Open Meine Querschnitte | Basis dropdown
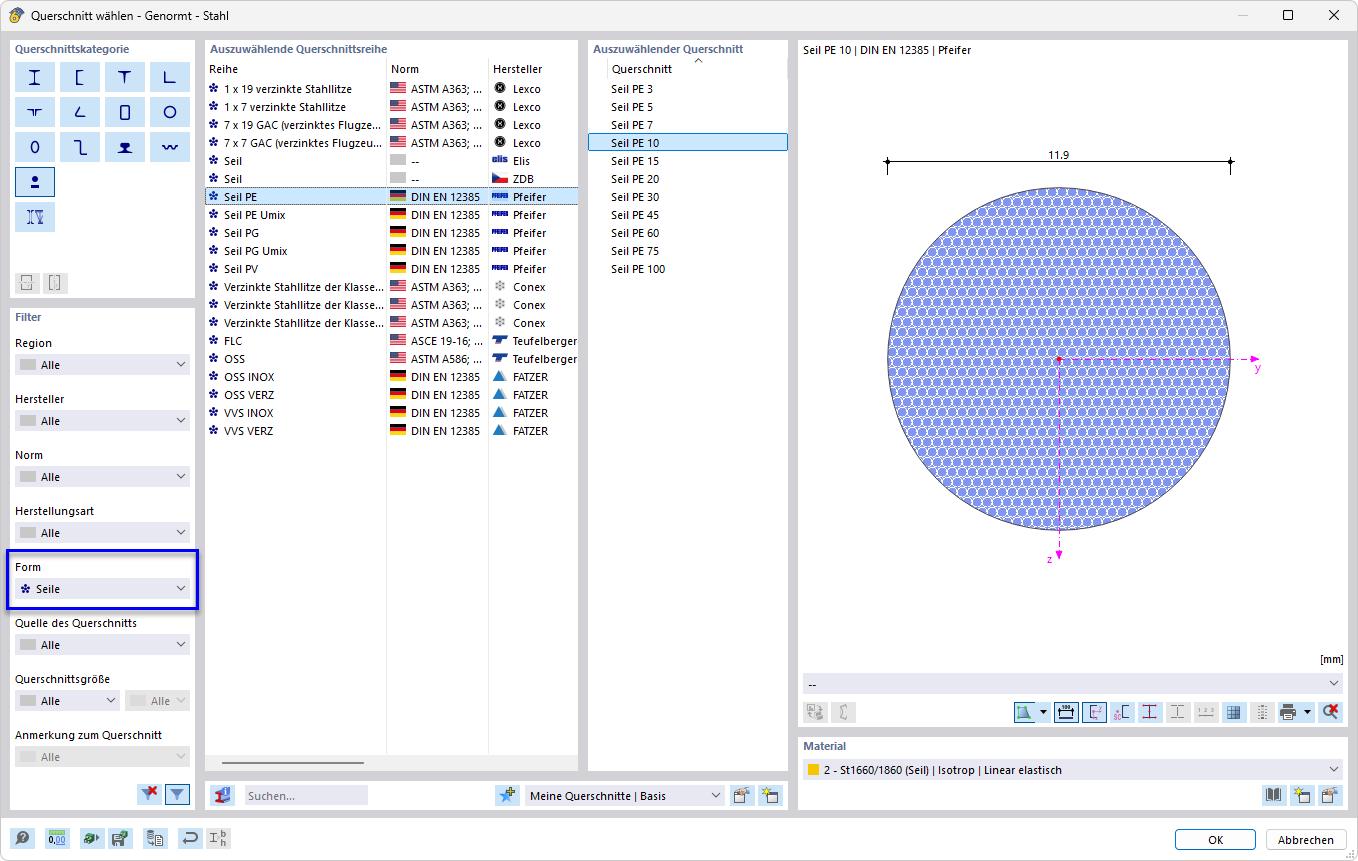 pos(625,796)
